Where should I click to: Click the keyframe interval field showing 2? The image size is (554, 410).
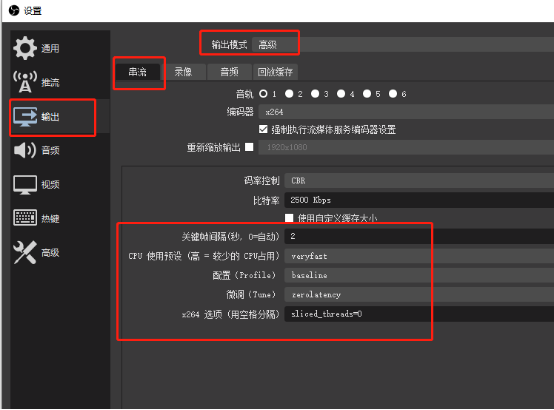419,236
